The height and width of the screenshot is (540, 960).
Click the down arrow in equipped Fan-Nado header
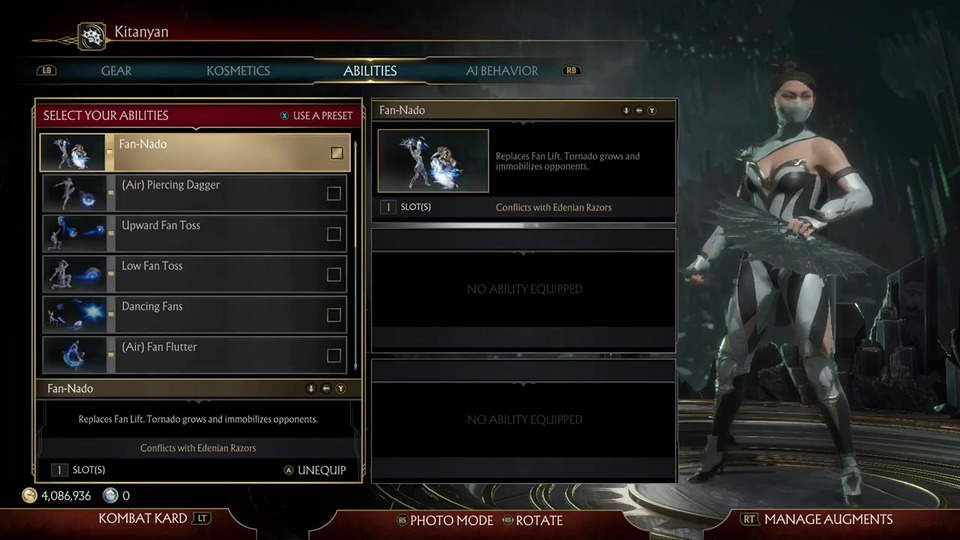(x=626, y=110)
